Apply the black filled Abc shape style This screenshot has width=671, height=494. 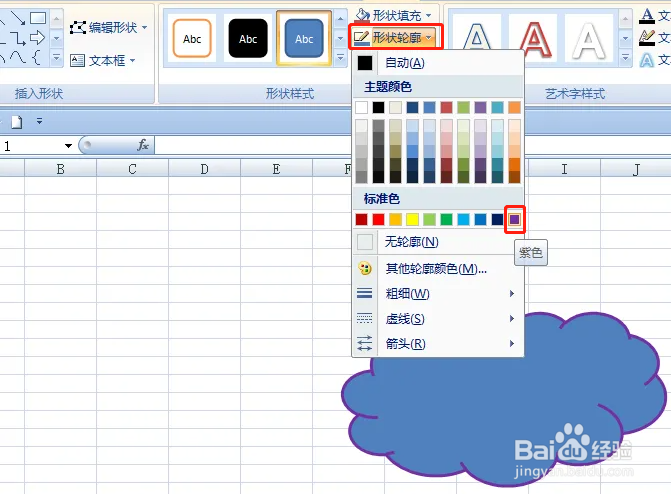click(248, 39)
